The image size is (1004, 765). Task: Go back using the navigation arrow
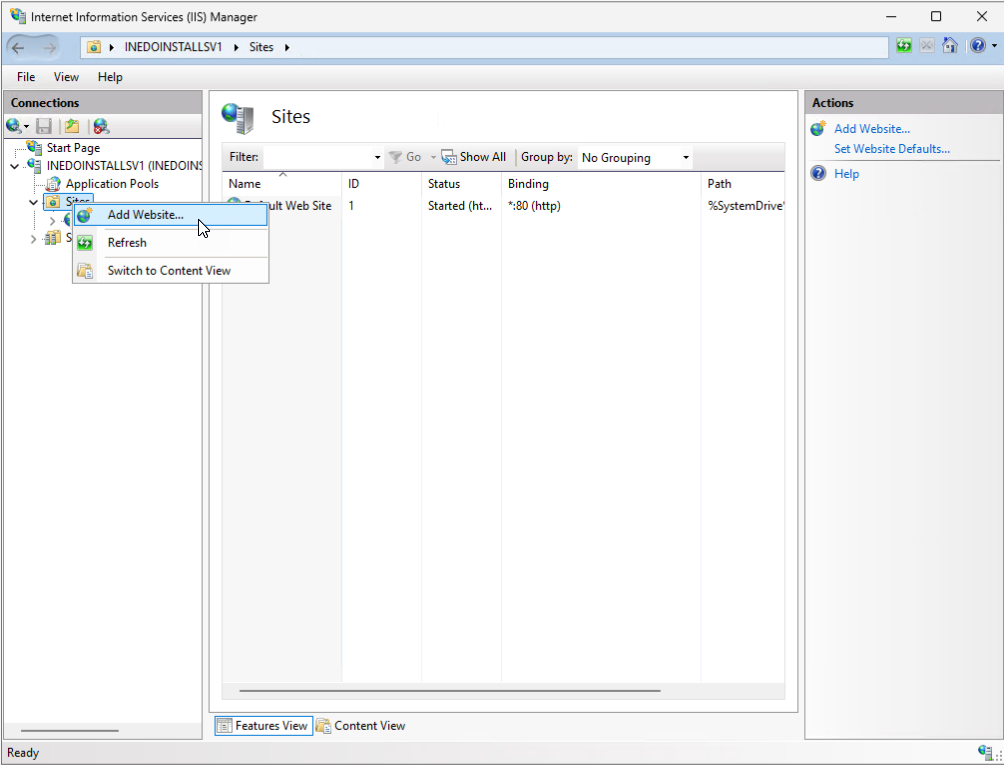click(x=18, y=47)
